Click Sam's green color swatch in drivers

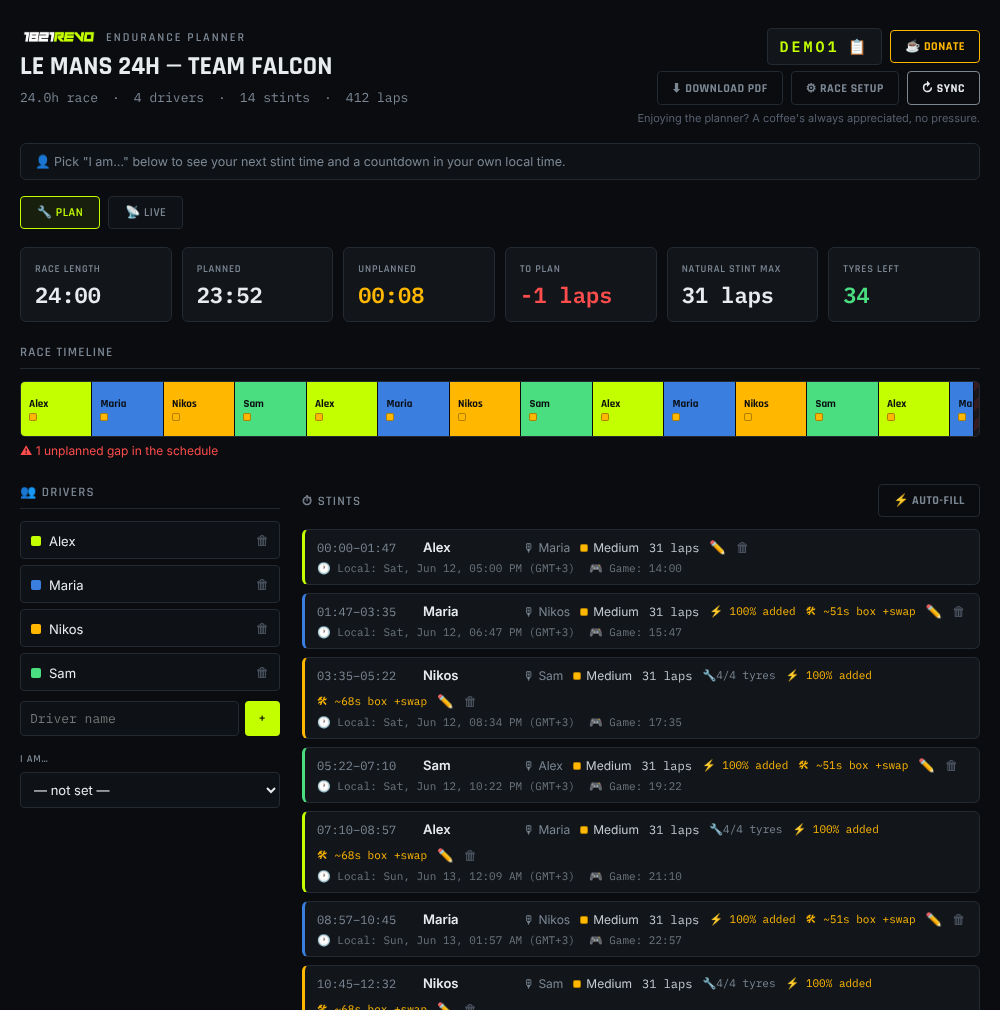pos(36,673)
